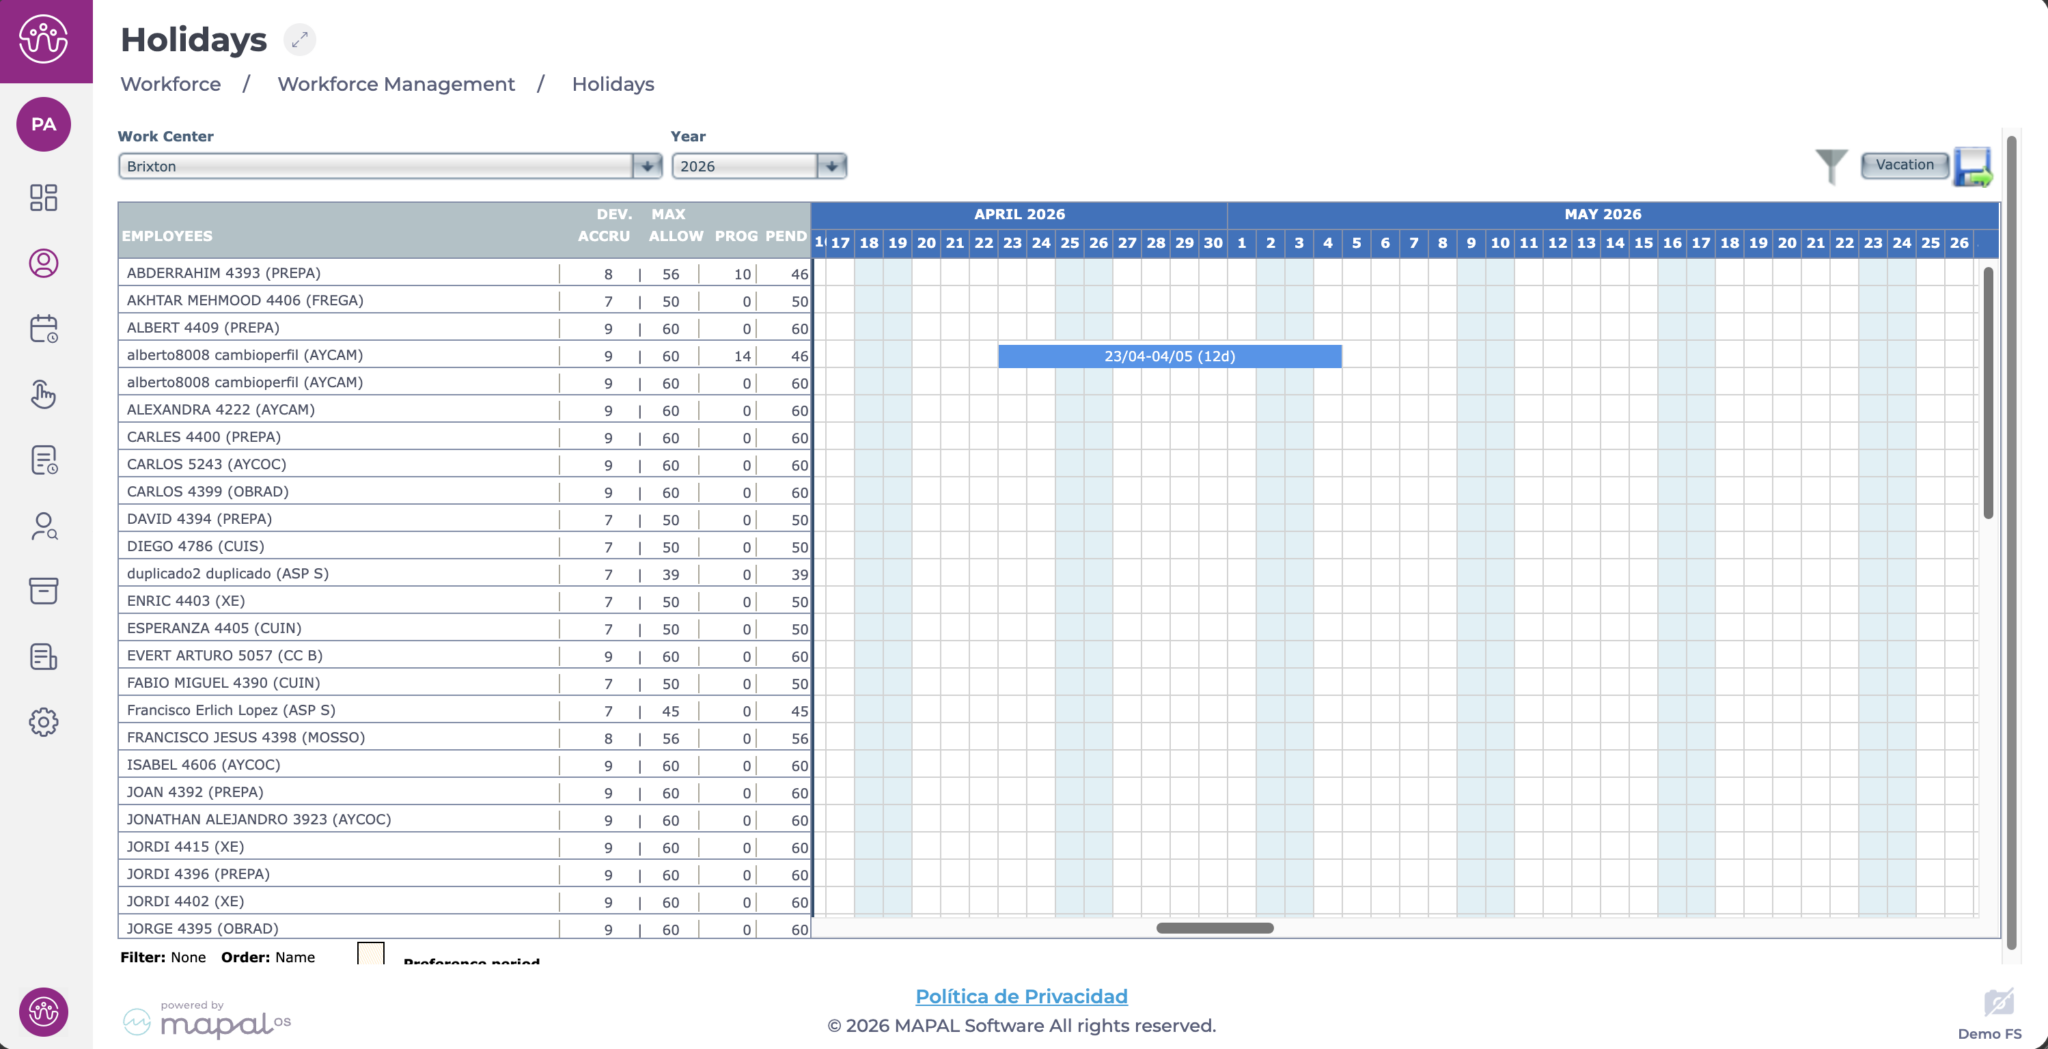2048x1049 pixels.
Task: Click the filter funnel icon
Action: coord(1831,166)
